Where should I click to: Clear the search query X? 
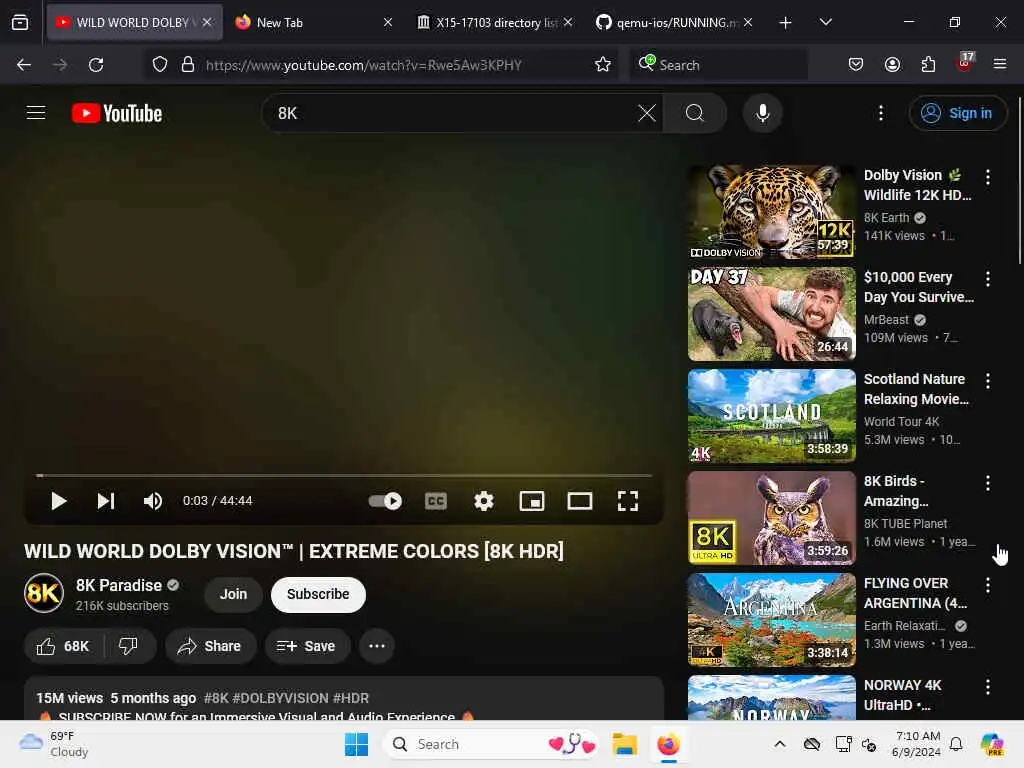coord(647,113)
